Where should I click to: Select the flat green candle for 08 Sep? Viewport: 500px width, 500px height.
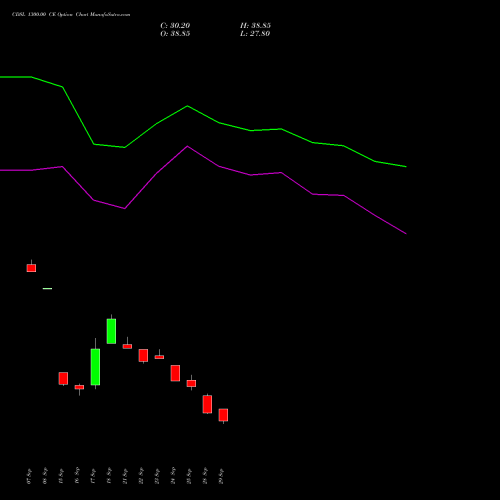47,288
